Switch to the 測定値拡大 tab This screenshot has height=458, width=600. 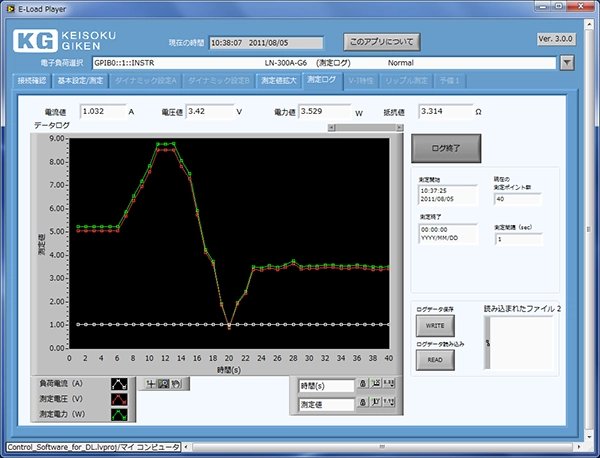(280, 80)
